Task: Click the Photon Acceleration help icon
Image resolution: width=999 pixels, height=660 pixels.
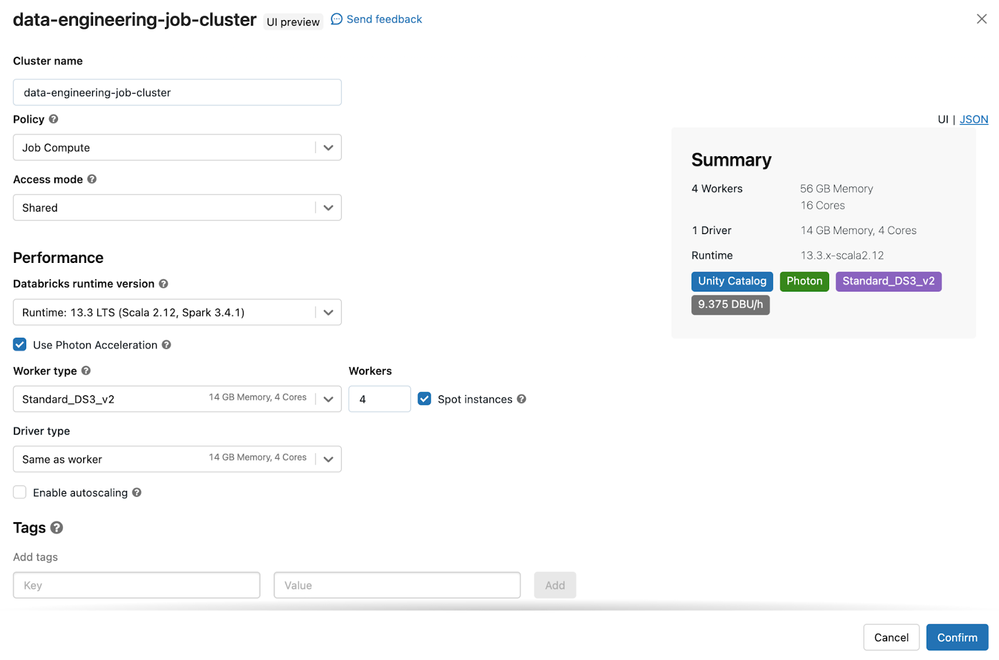Action: tap(166, 345)
